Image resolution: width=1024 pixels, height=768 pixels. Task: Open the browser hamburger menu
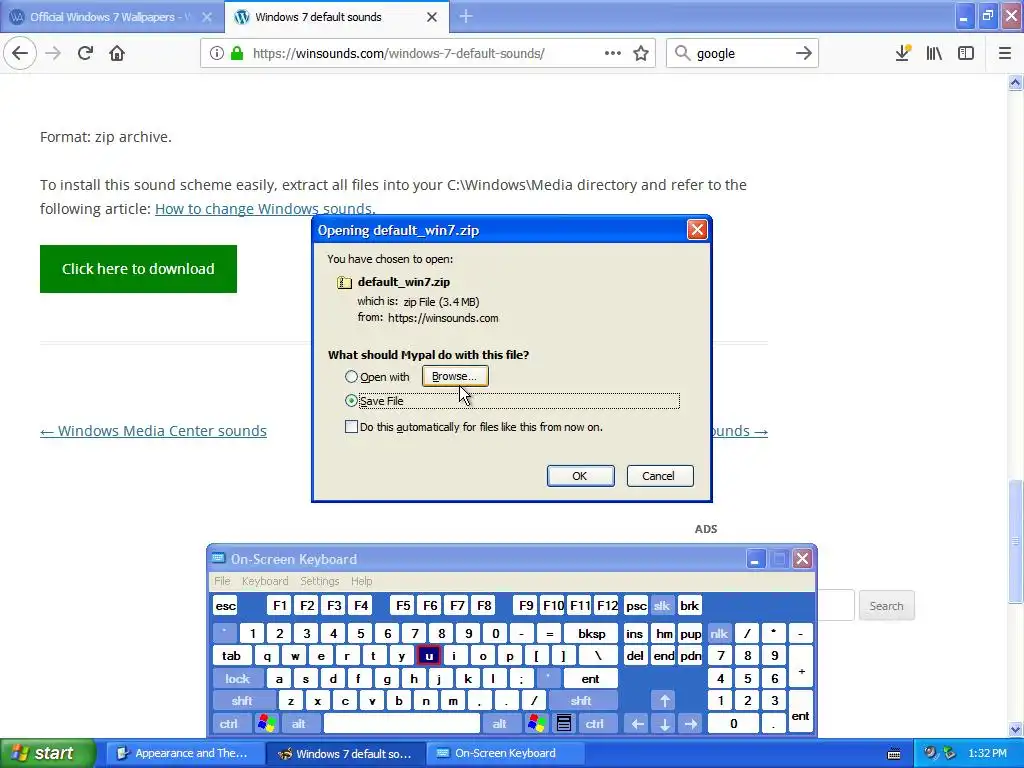click(1004, 53)
